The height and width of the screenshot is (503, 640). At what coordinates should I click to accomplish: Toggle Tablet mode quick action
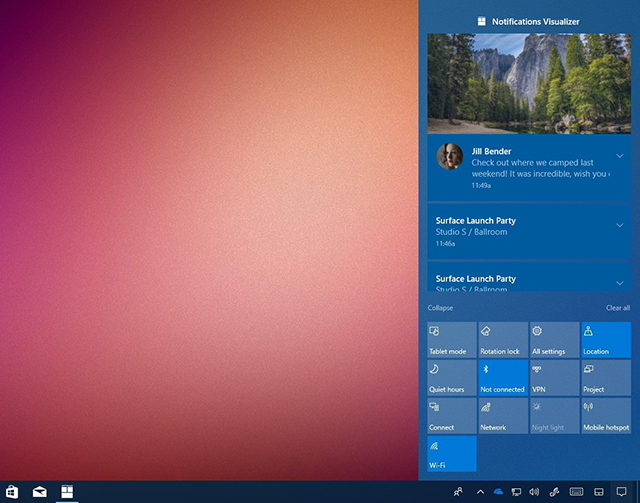pos(452,340)
